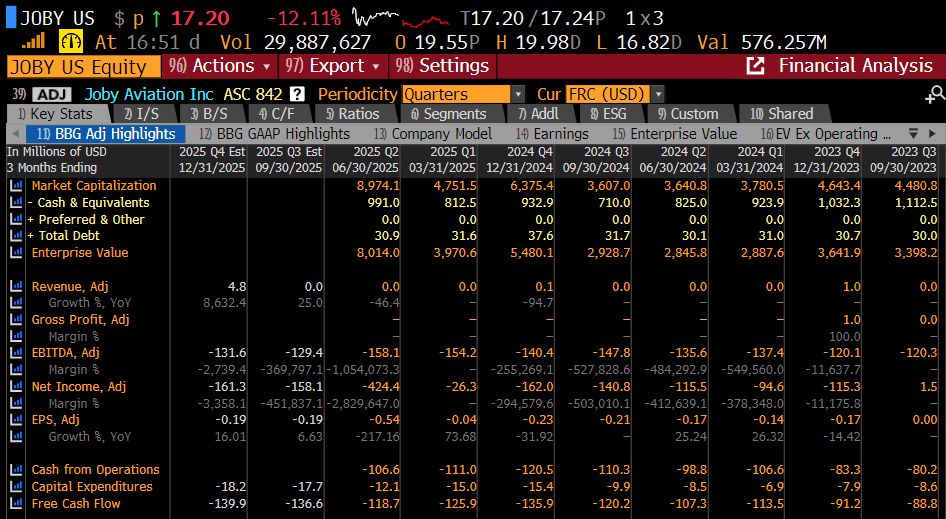Click the Free Cash Flow row label

pos(76,503)
